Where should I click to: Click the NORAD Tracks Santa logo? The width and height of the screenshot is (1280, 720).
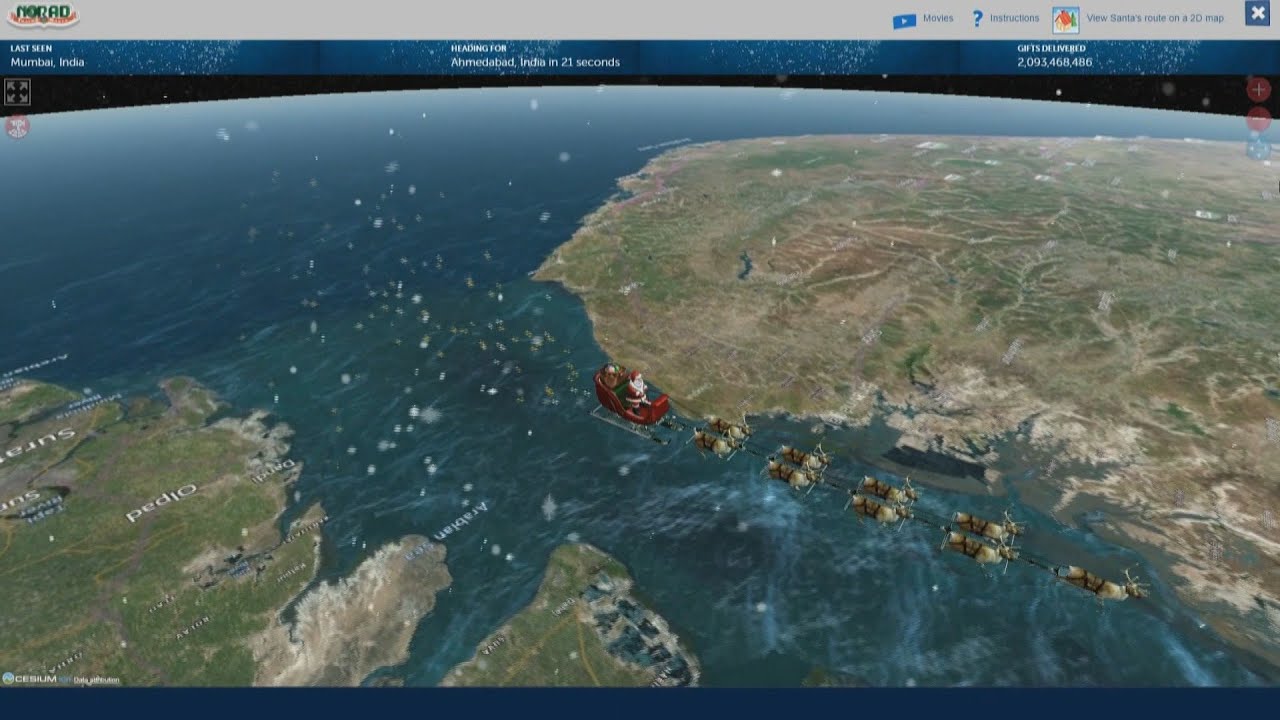tap(43, 16)
